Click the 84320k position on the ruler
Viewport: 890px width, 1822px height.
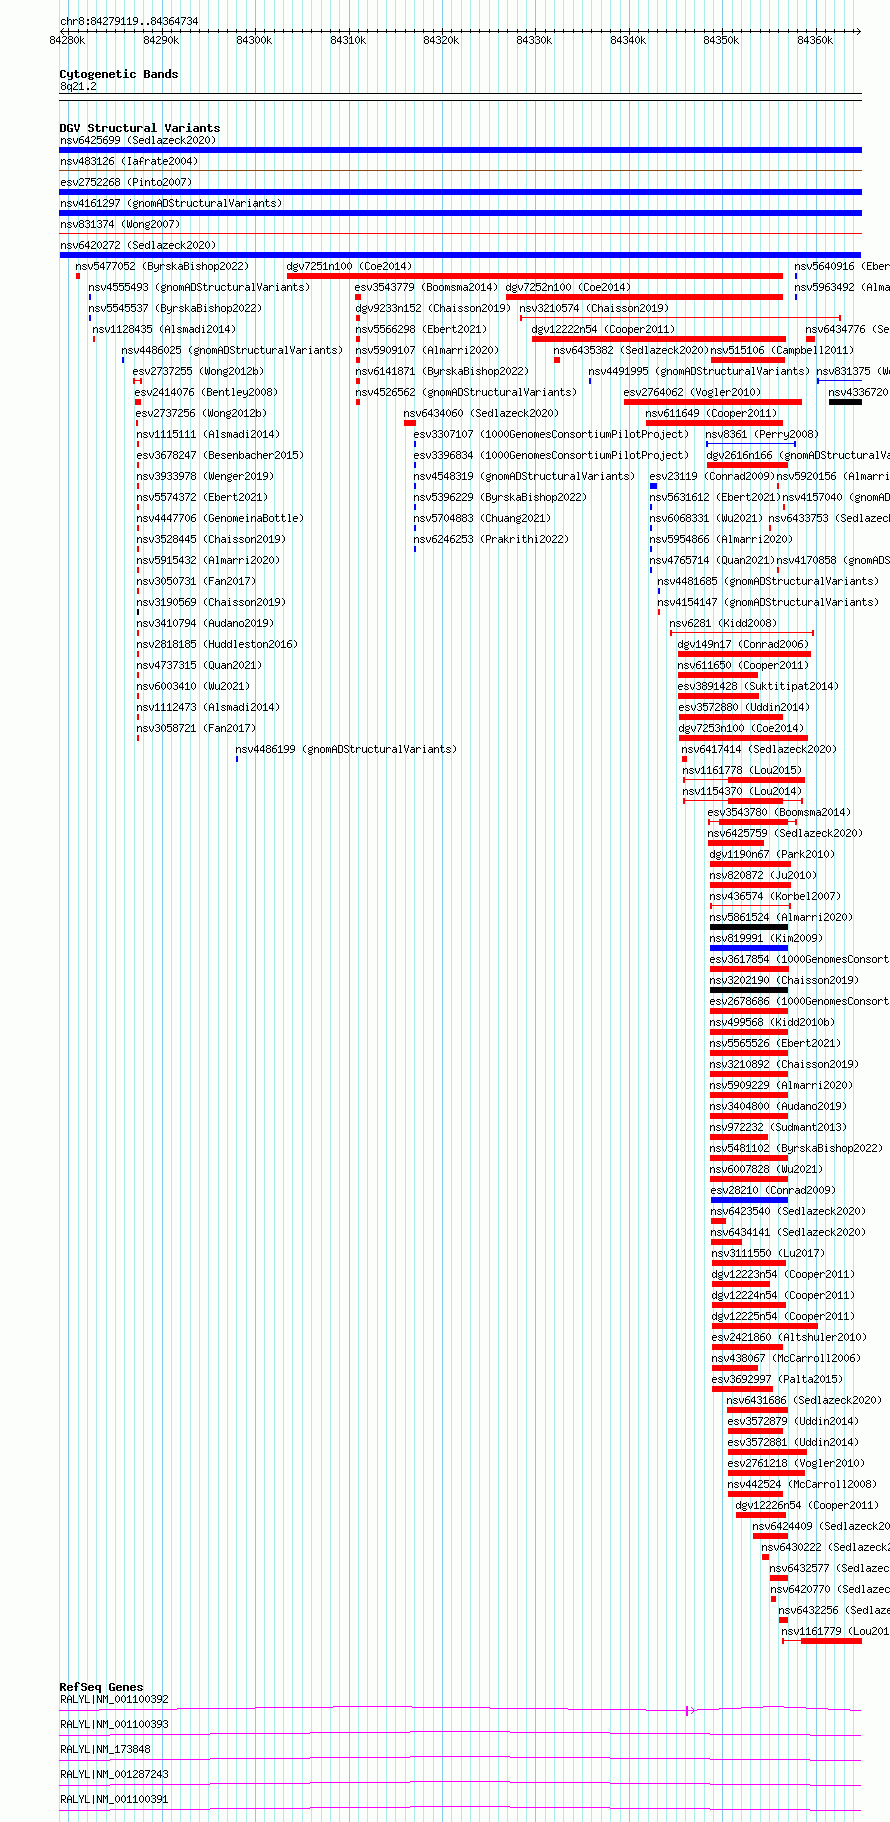coord(441,40)
